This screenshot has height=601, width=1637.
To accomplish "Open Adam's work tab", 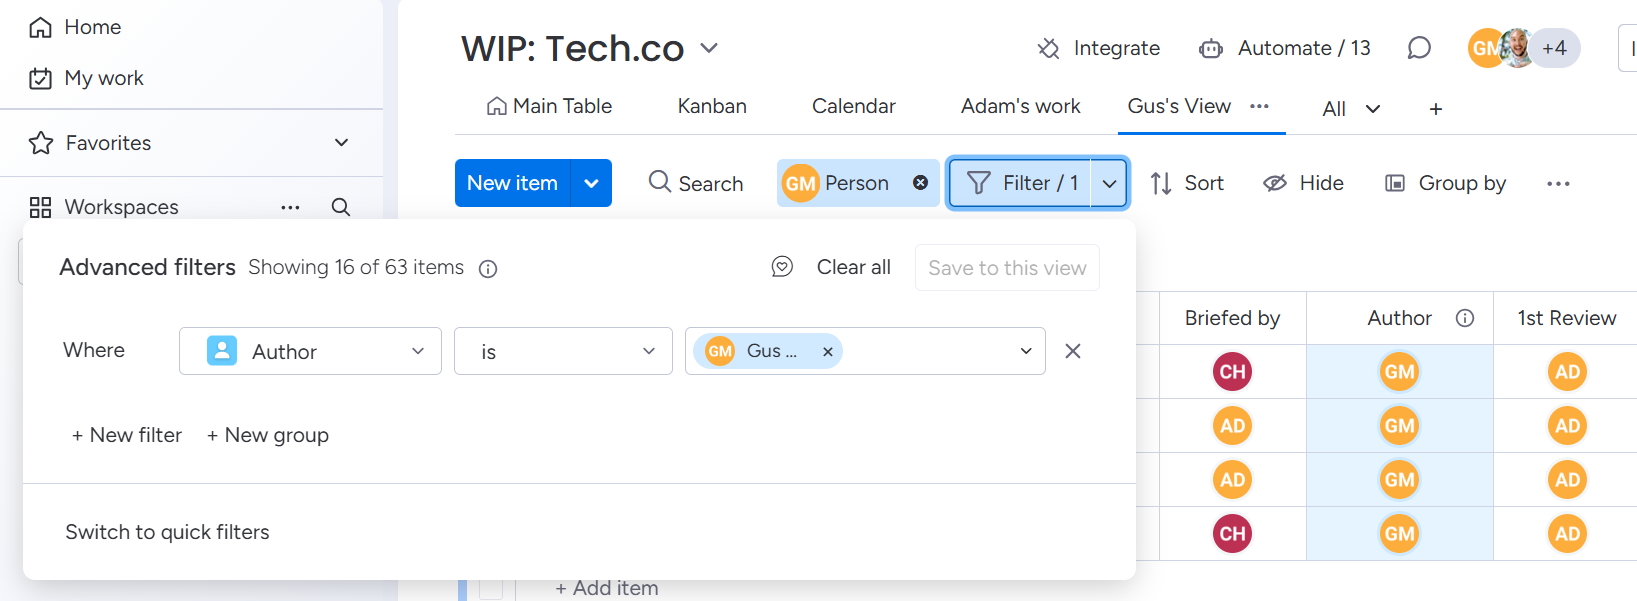I will click(x=1021, y=106).
